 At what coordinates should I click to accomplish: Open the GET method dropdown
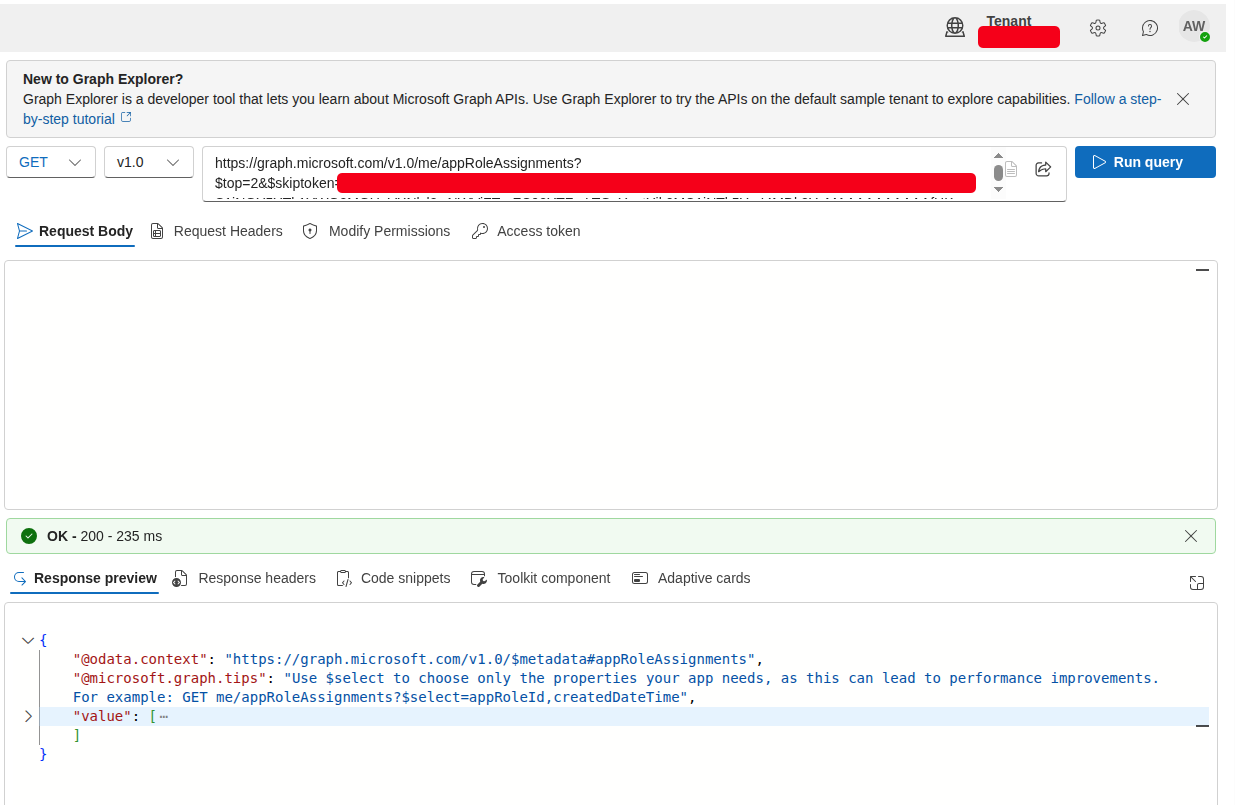click(x=51, y=162)
